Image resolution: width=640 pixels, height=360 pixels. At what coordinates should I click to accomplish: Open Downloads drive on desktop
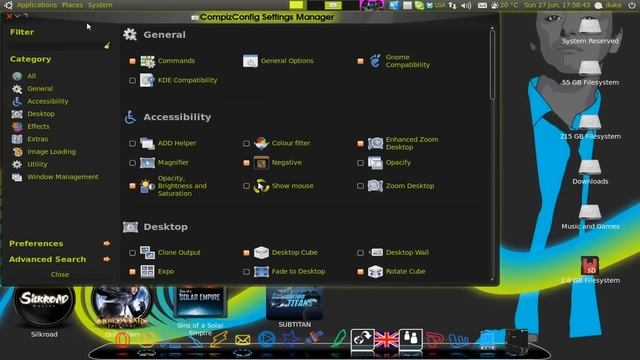tap(590, 167)
